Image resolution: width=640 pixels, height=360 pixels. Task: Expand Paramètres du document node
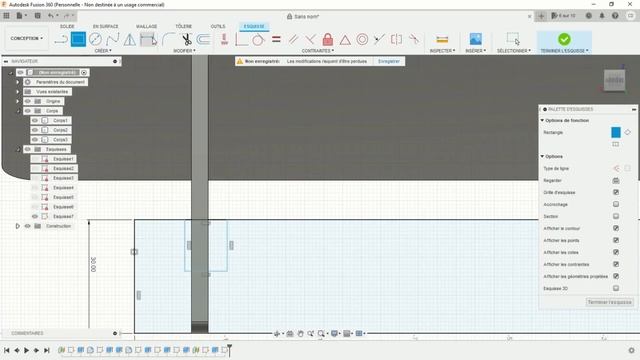18,82
